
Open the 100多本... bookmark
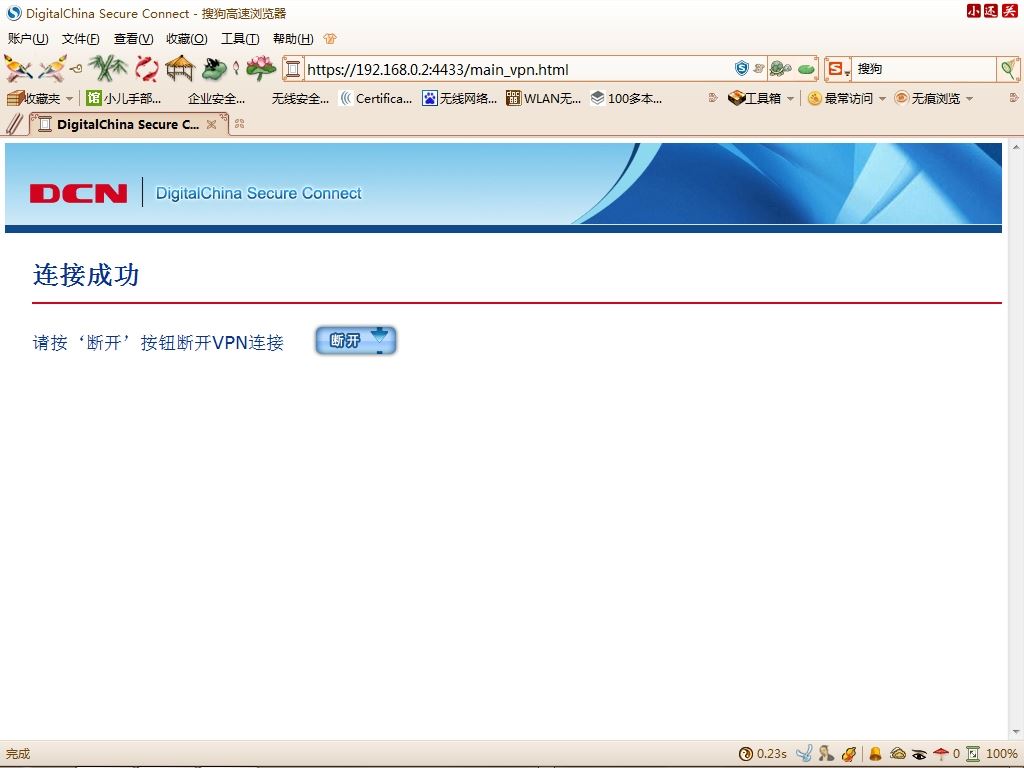click(626, 99)
